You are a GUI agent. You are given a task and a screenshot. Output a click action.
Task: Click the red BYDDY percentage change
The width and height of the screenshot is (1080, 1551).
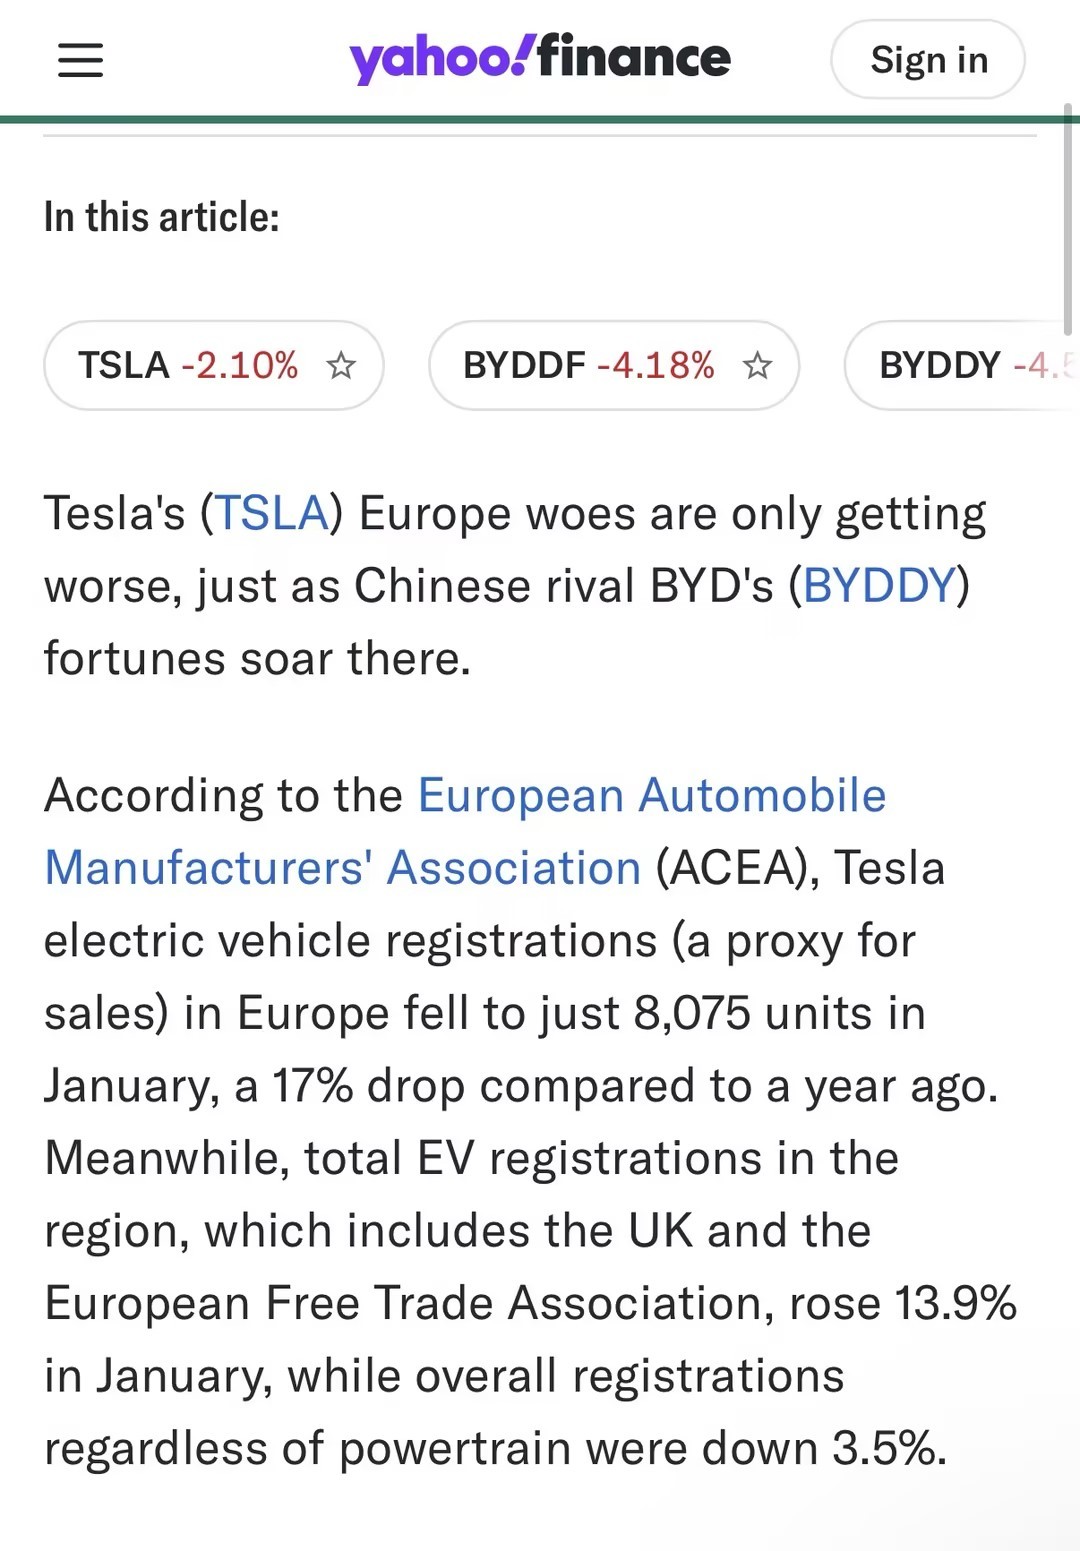click(1042, 366)
